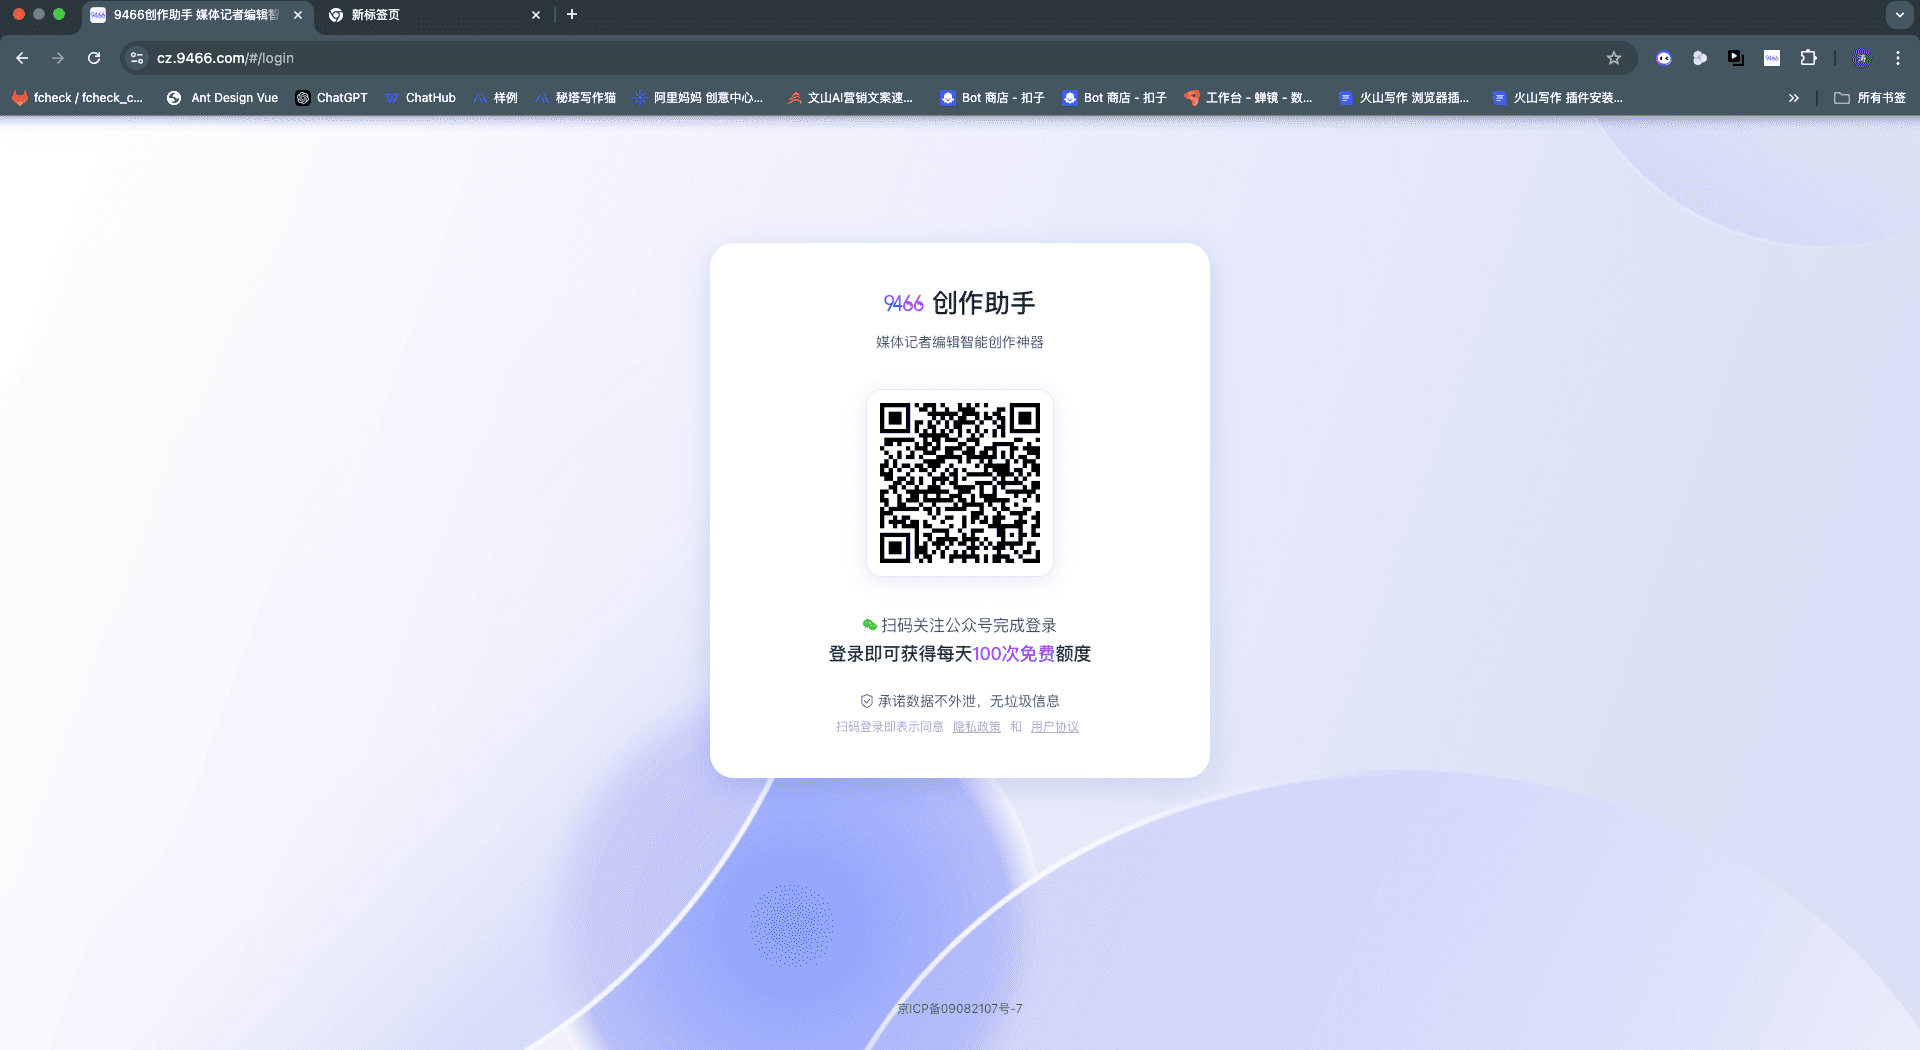Click 媒体记者编辑智能创作神器 subtitle
This screenshot has width=1920, height=1050.
[x=960, y=342]
